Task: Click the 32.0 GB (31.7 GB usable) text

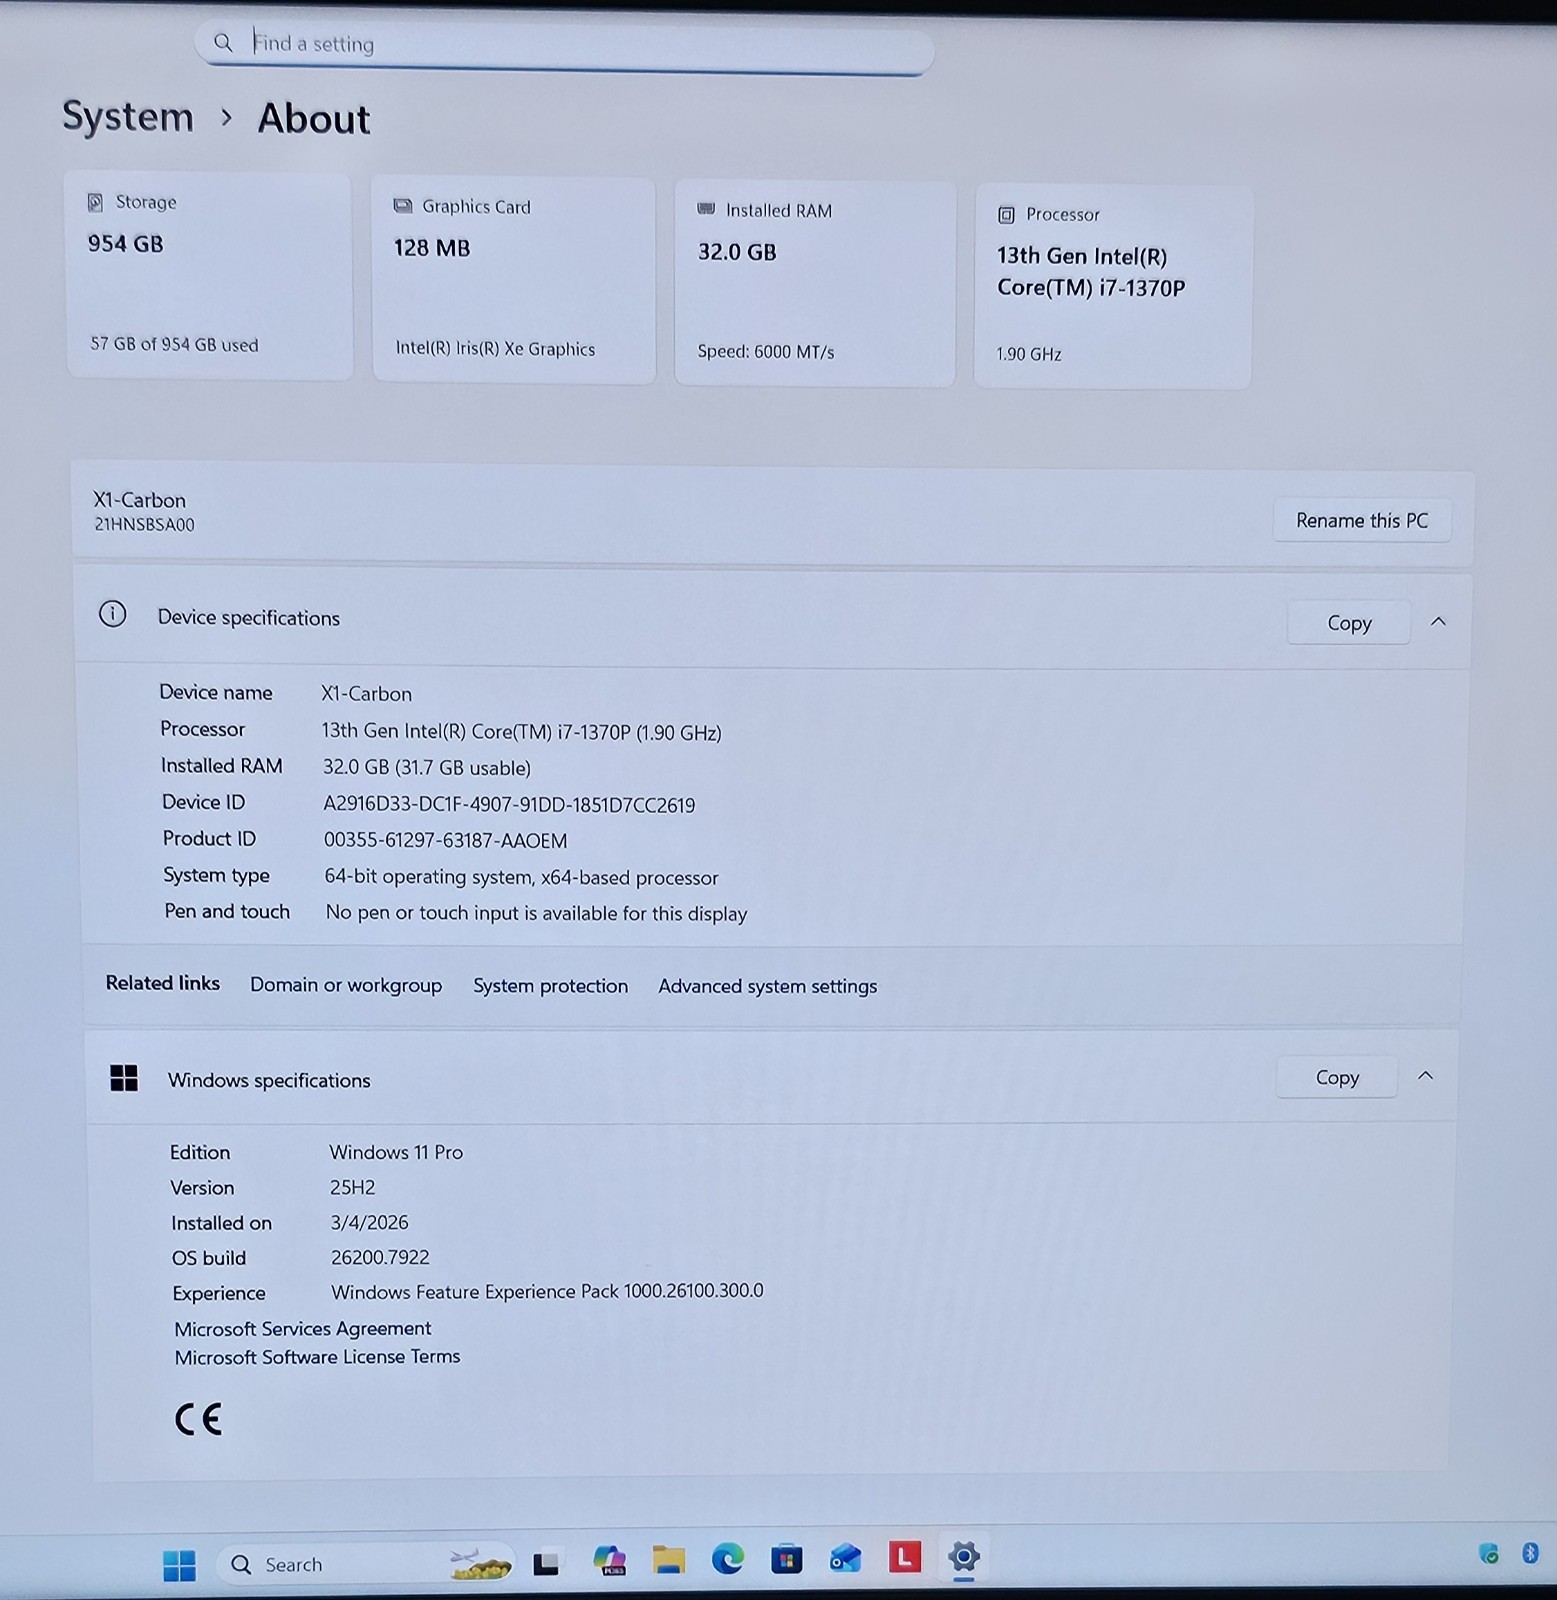Action: point(426,768)
